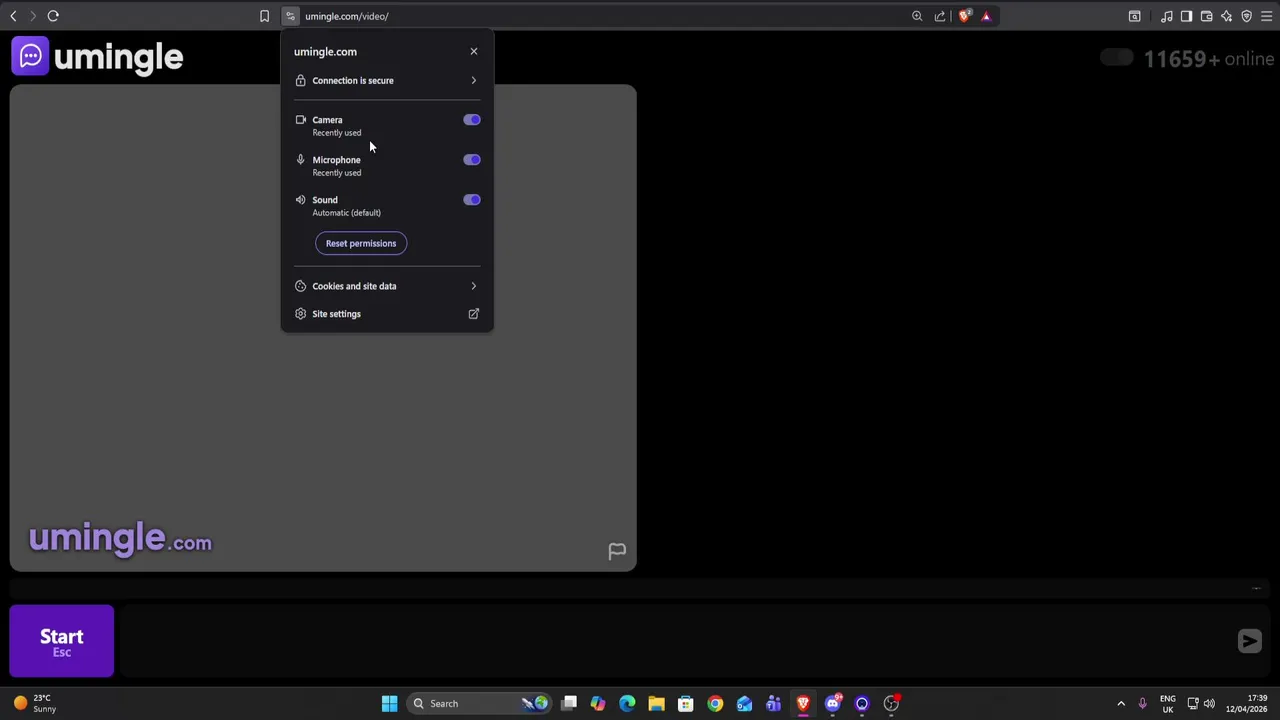The height and width of the screenshot is (720, 1280).
Task: Bookmark this page using the bookmark icon
Action: point(264,16)
